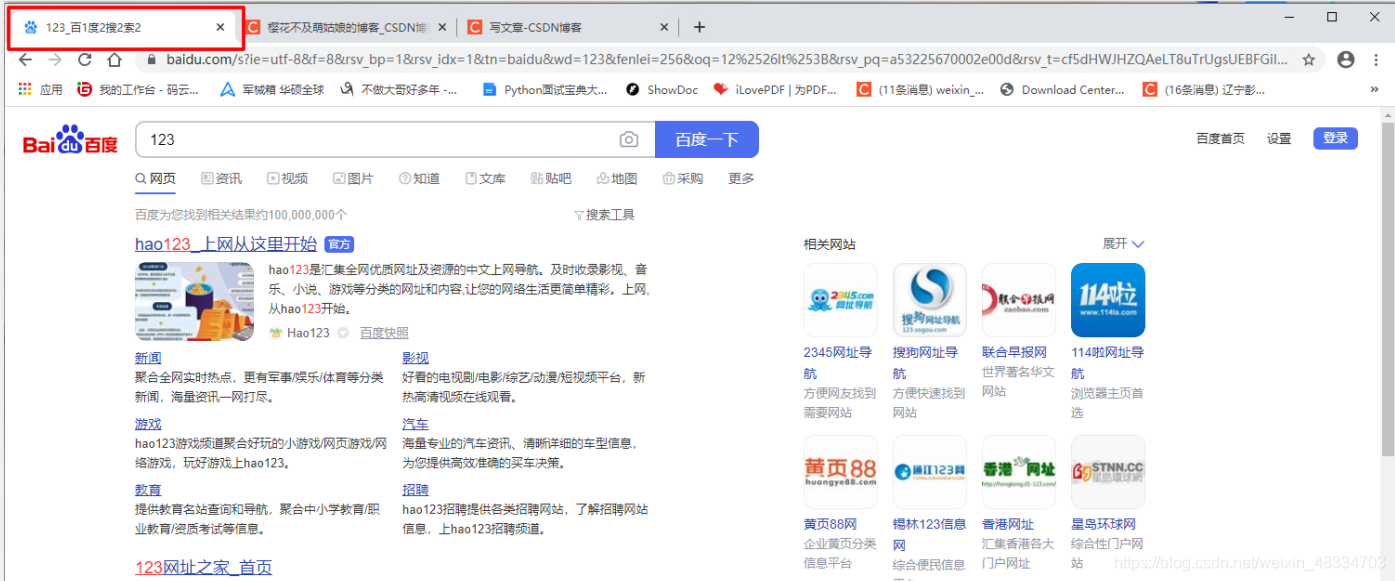
Task: Click the 搜狗网址导航 site thumbnail
Action: tap(930, 300)
